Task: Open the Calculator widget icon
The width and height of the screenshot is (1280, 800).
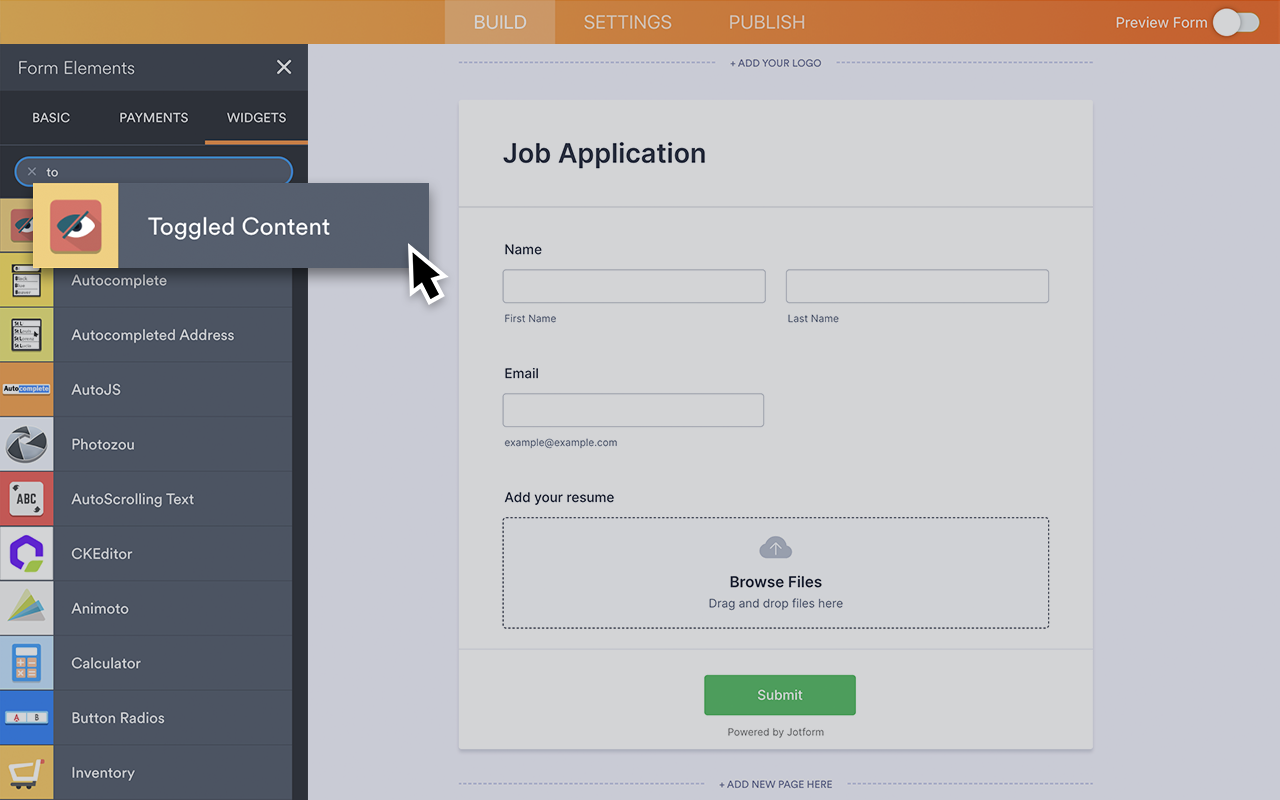Action: (x=27, y=663)
